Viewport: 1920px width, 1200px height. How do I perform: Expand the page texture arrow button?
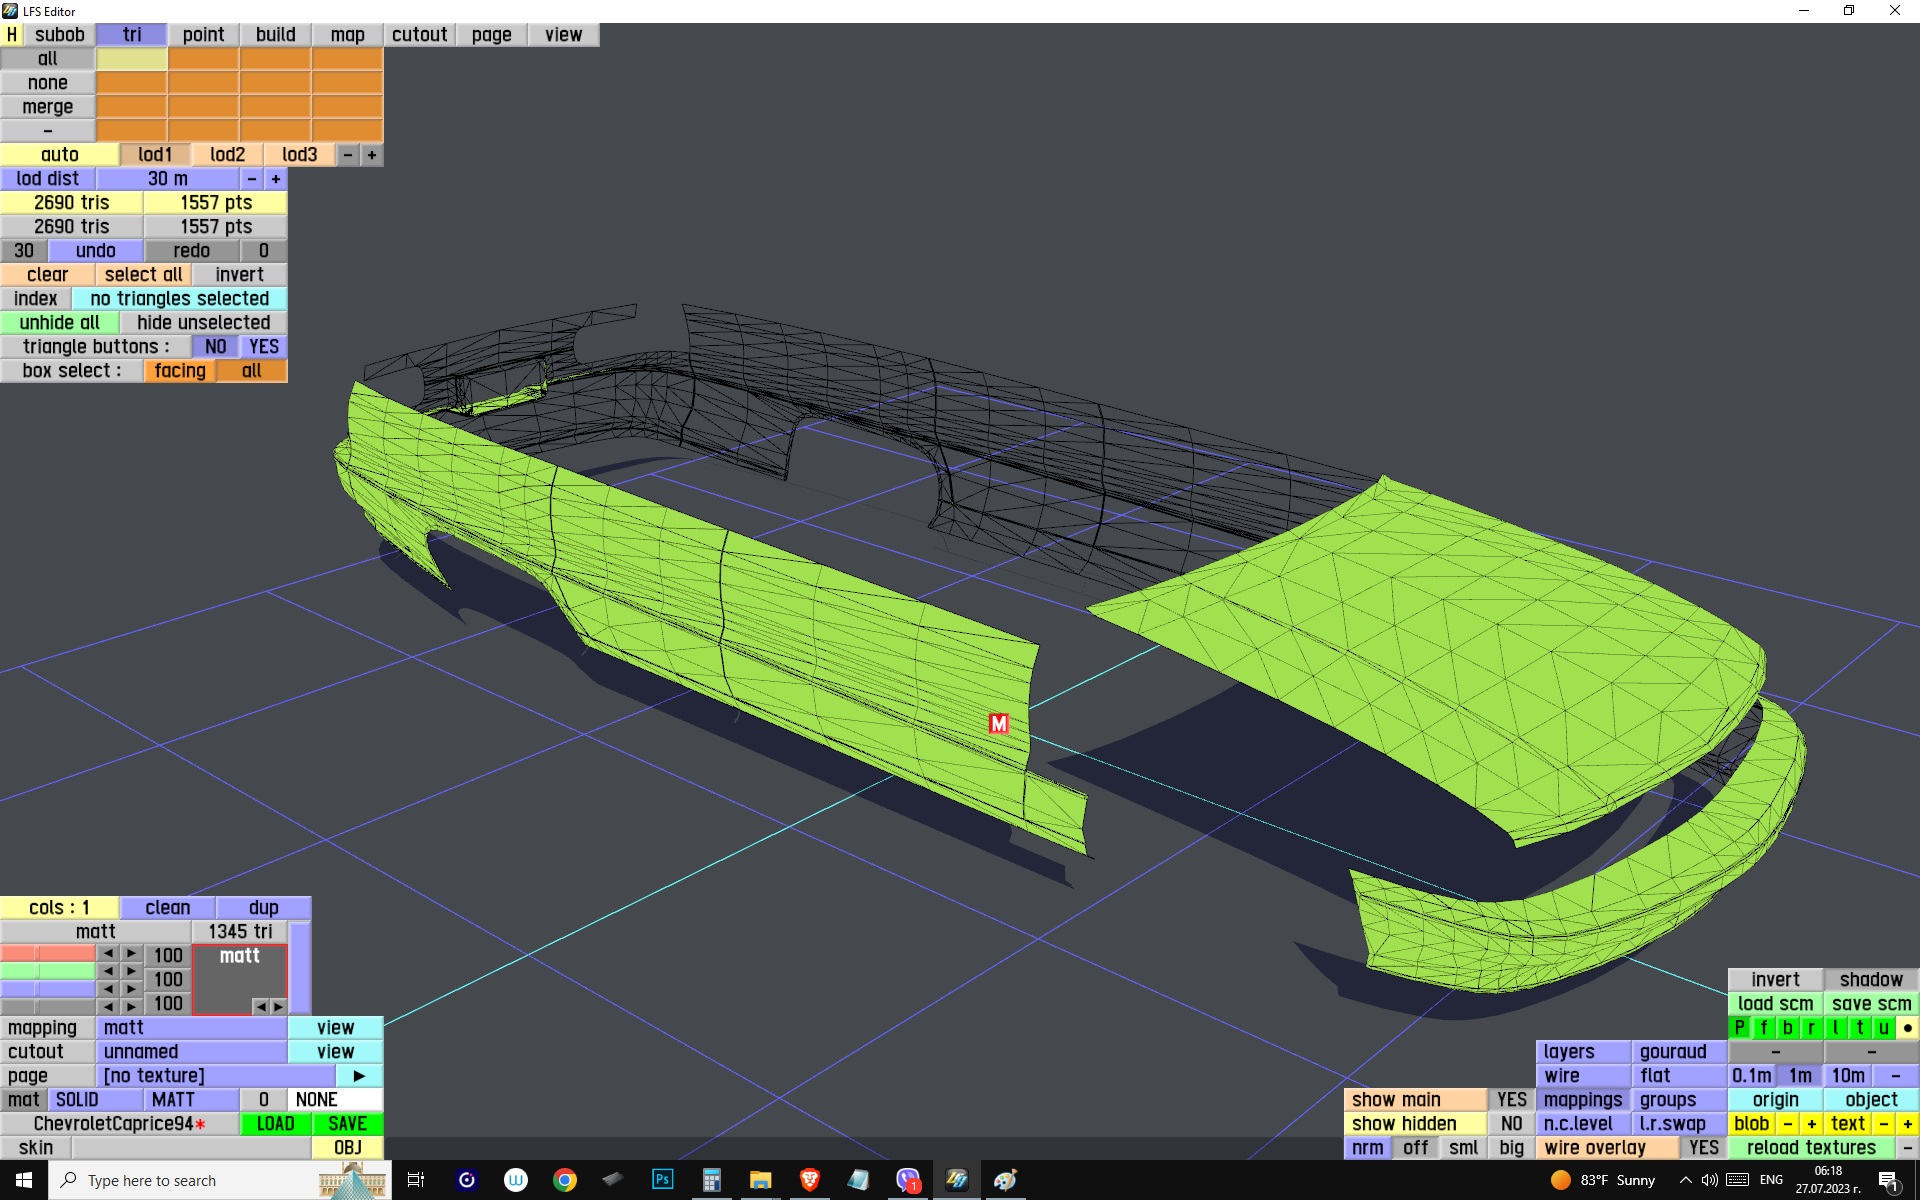pyautogui.click(x=359, y=1076)
